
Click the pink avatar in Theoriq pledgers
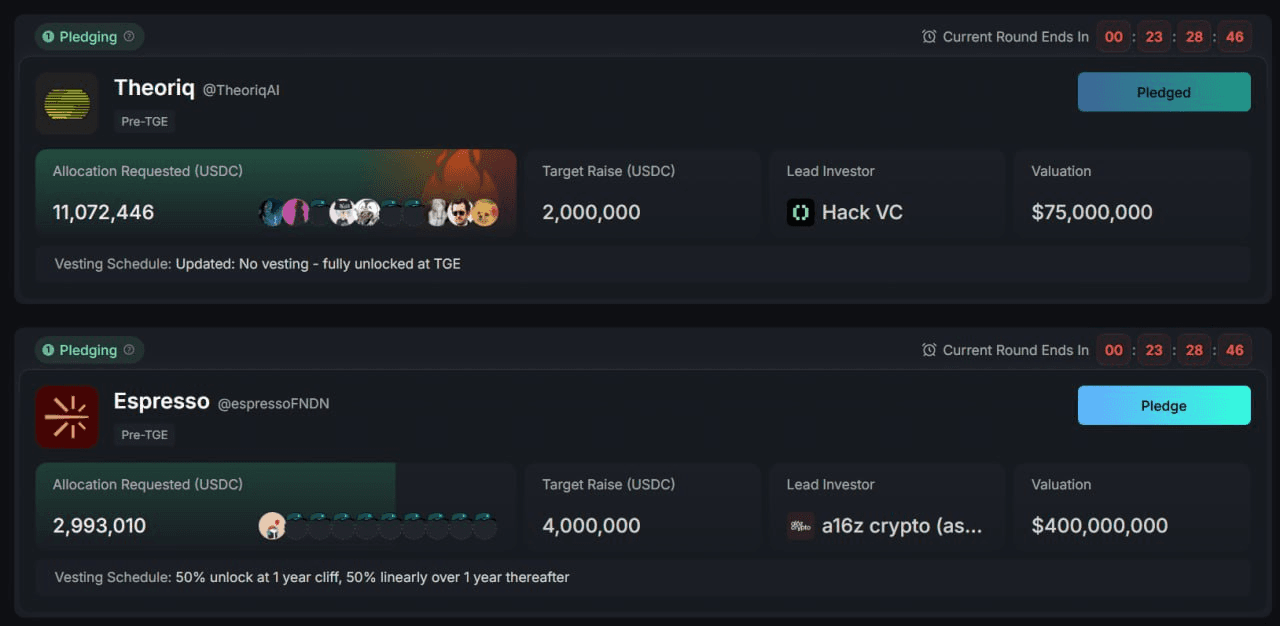click(295, 212)
